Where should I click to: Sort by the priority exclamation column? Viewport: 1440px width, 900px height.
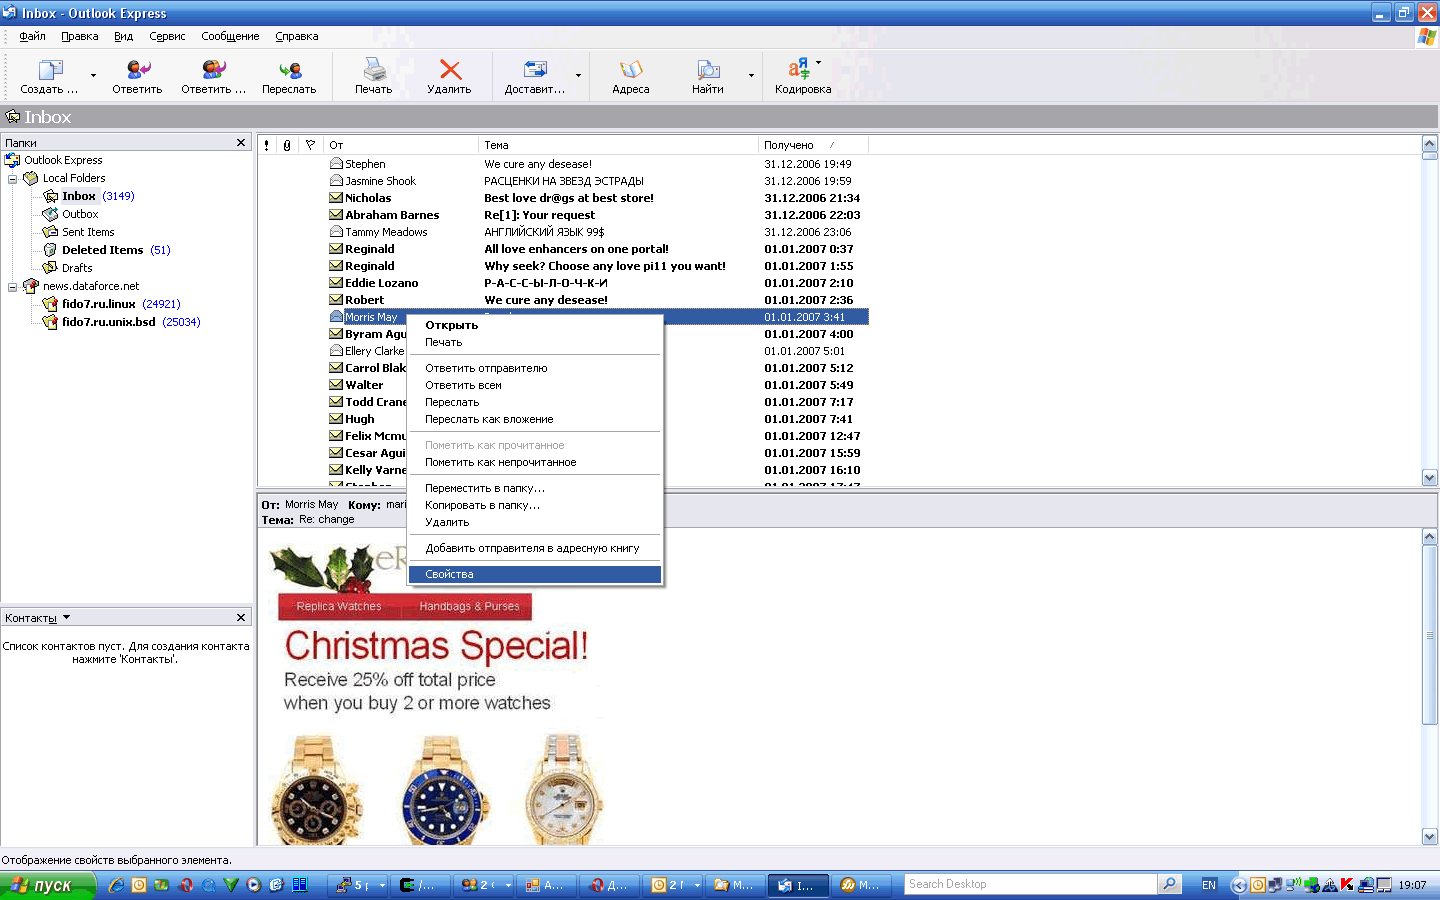[267, 145]
